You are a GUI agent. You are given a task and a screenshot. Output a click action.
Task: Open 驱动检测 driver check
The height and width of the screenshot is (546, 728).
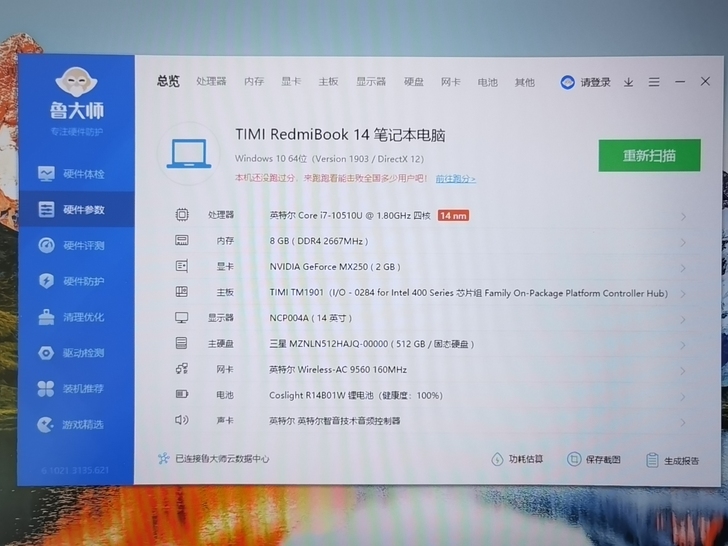coord(72,353)
